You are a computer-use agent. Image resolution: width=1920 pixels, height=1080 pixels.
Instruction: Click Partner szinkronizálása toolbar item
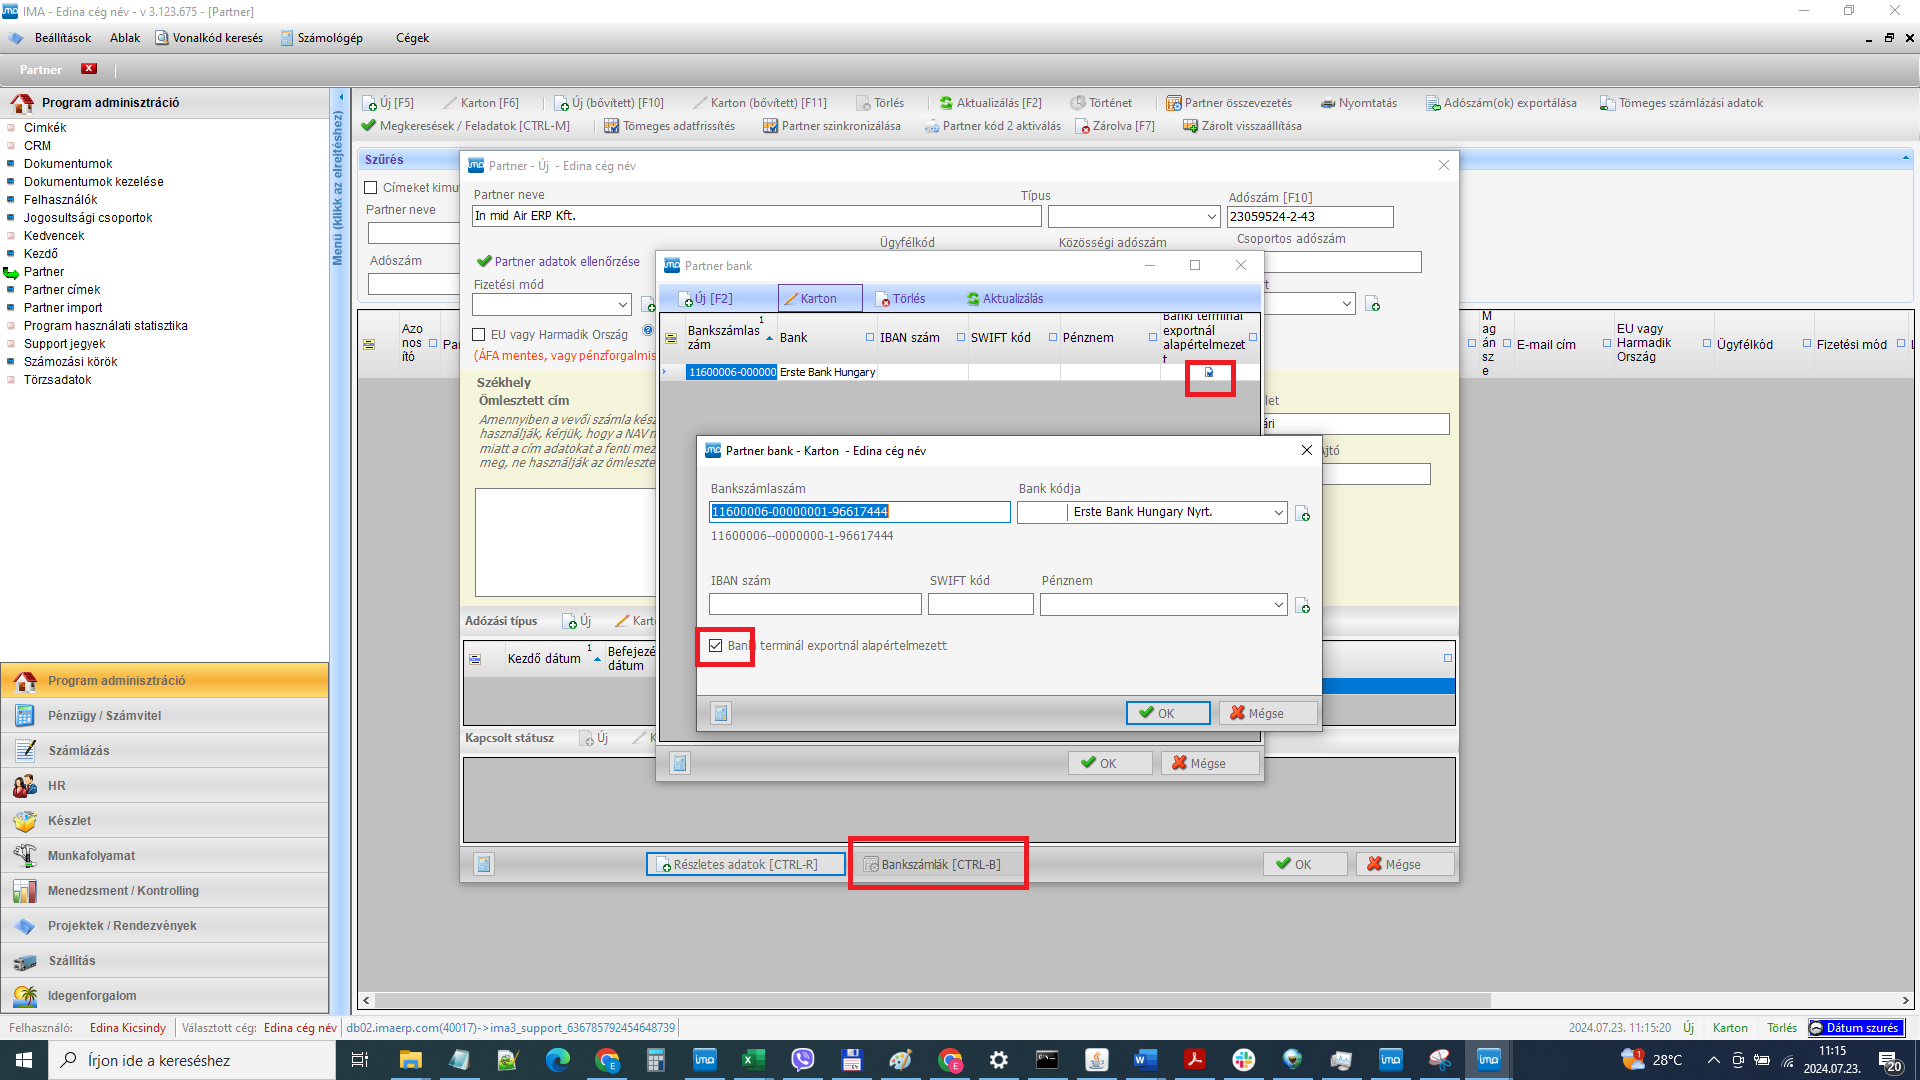pyautogui.click(x=831, y=126)
